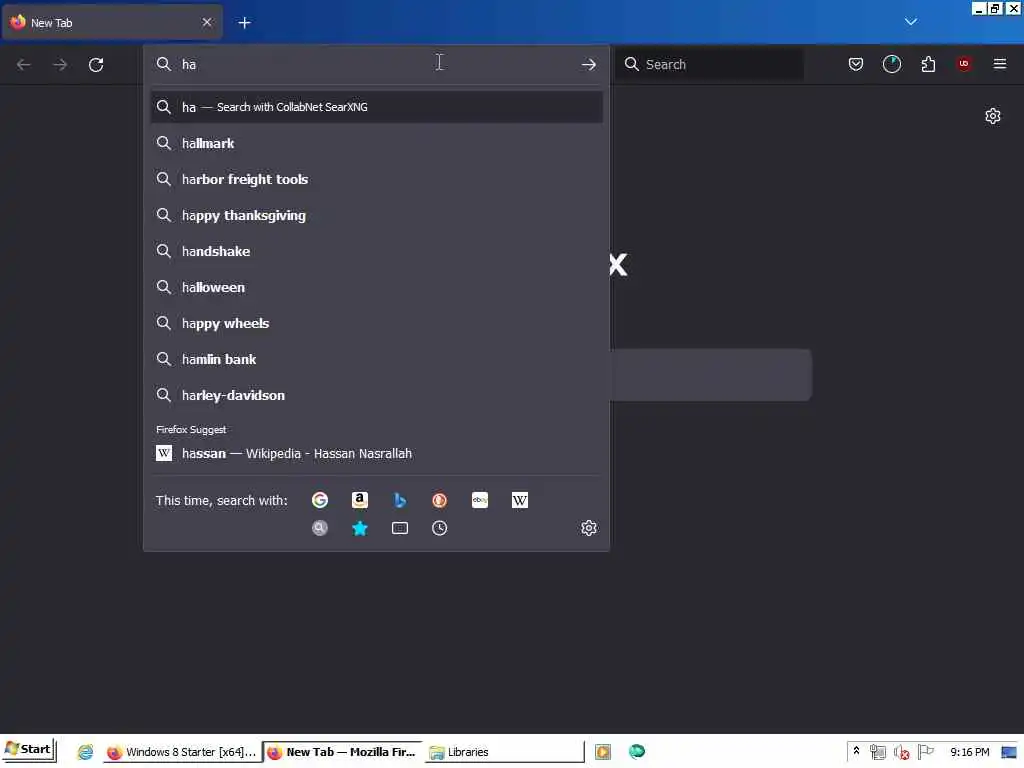Image resolution: width=1024 pixels, height=768 pixels.
Task: Open the Firefox application menu
Action: tap(1000, 64)
